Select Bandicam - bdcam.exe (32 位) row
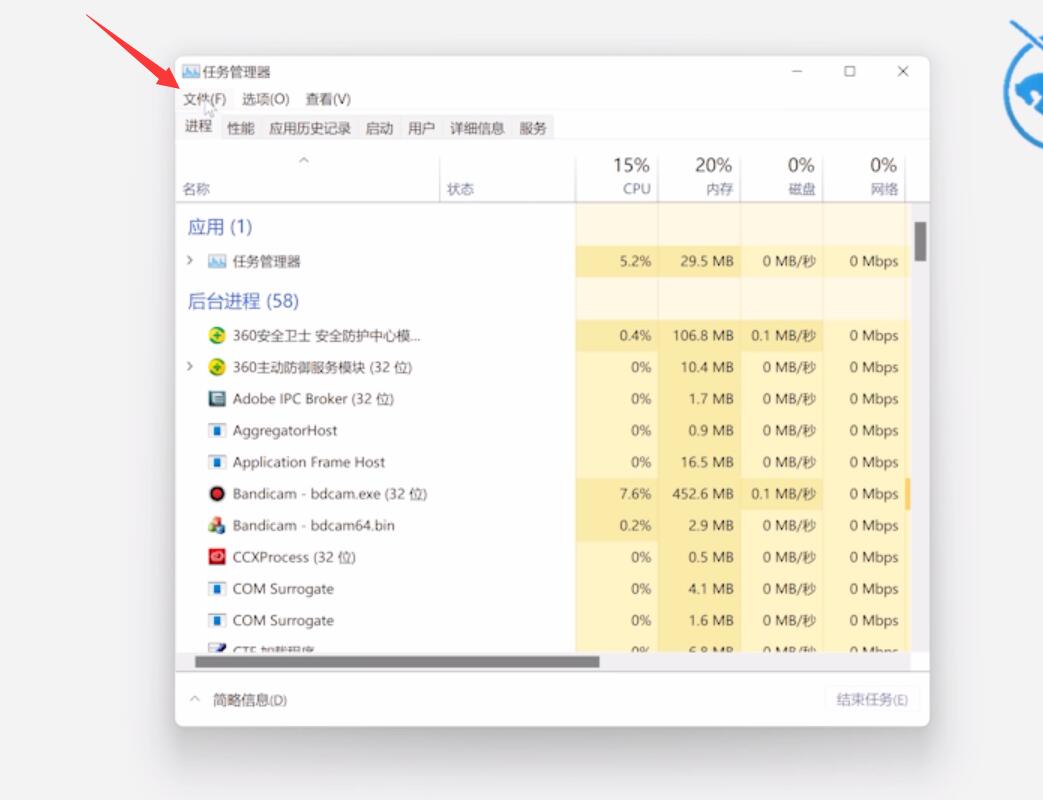1043x800 pixels. coord(543,494)
